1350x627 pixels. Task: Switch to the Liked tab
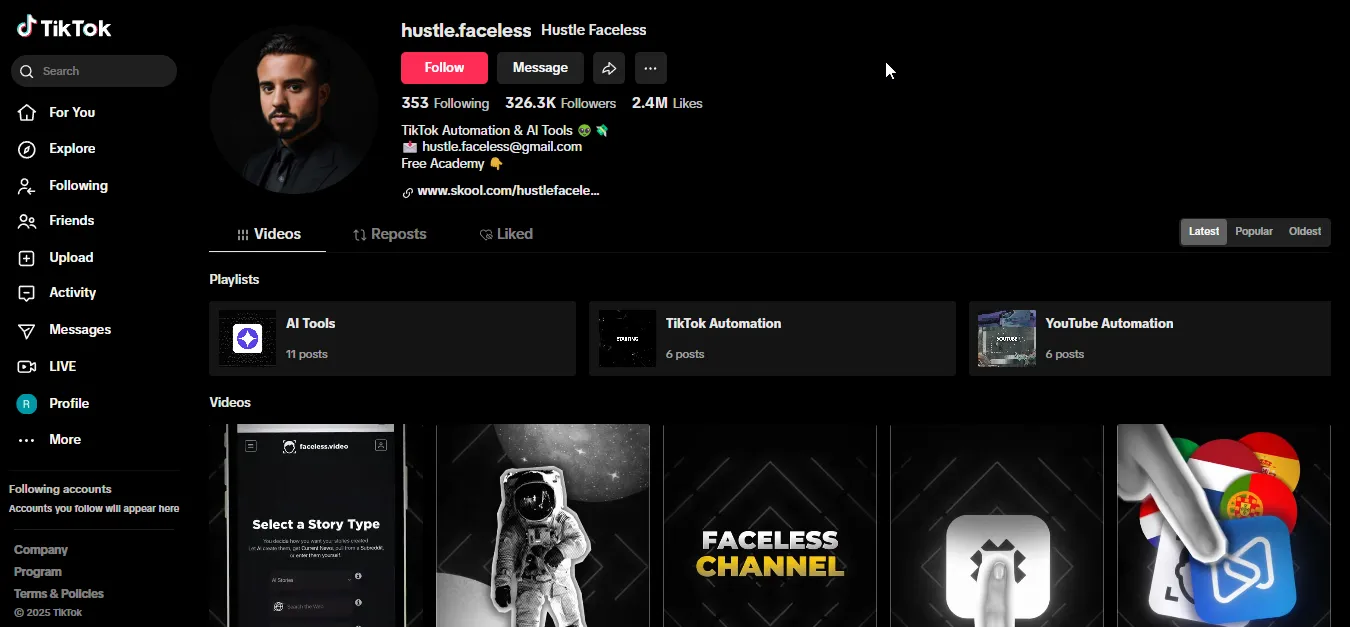click(506, 234)
